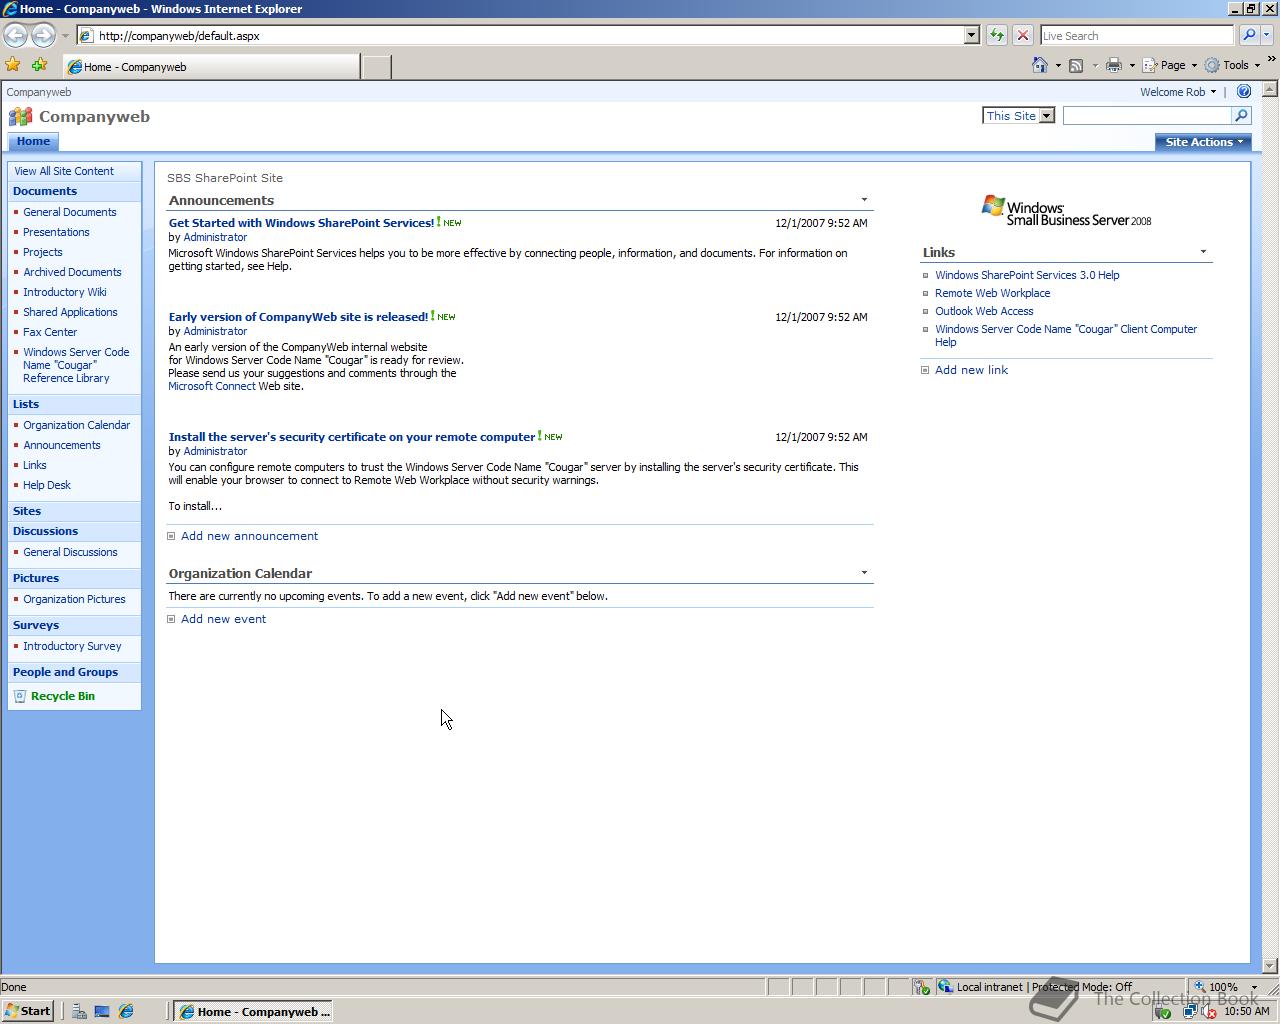Open the zoom level 100% dropdown

click(1254, 987)
